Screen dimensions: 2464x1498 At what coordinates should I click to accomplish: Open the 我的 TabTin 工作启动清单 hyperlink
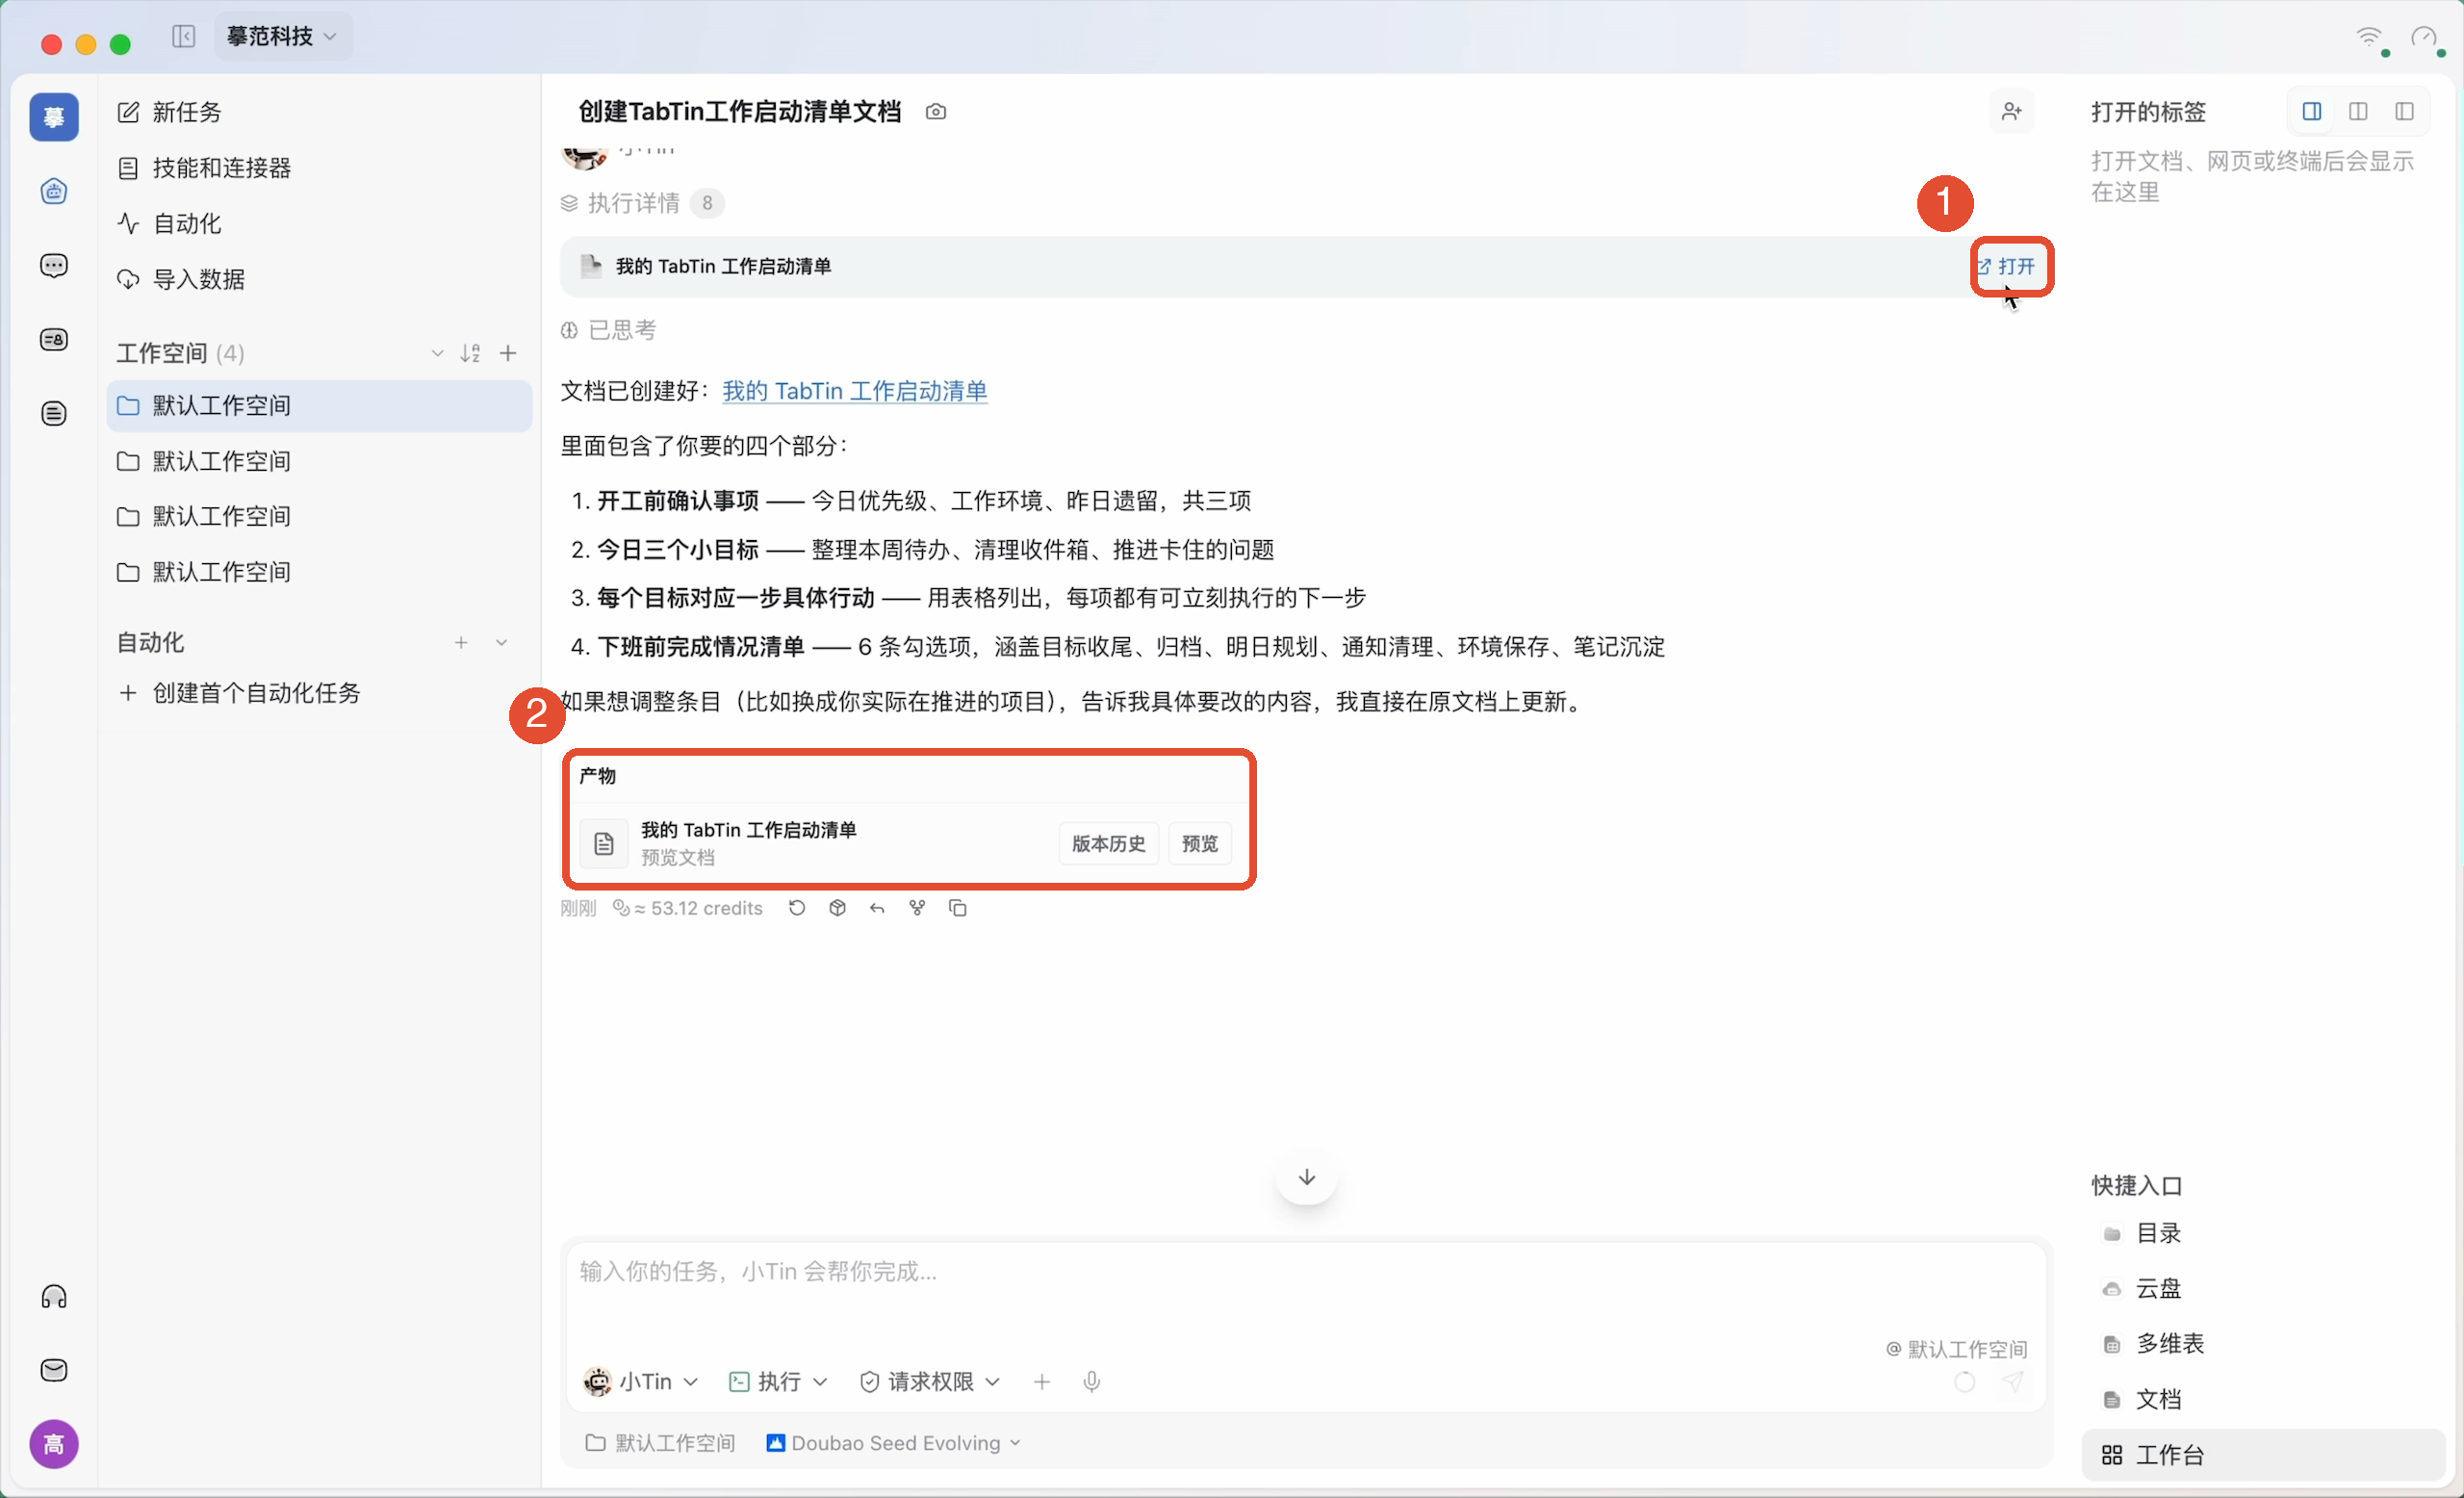pos(854,391)
